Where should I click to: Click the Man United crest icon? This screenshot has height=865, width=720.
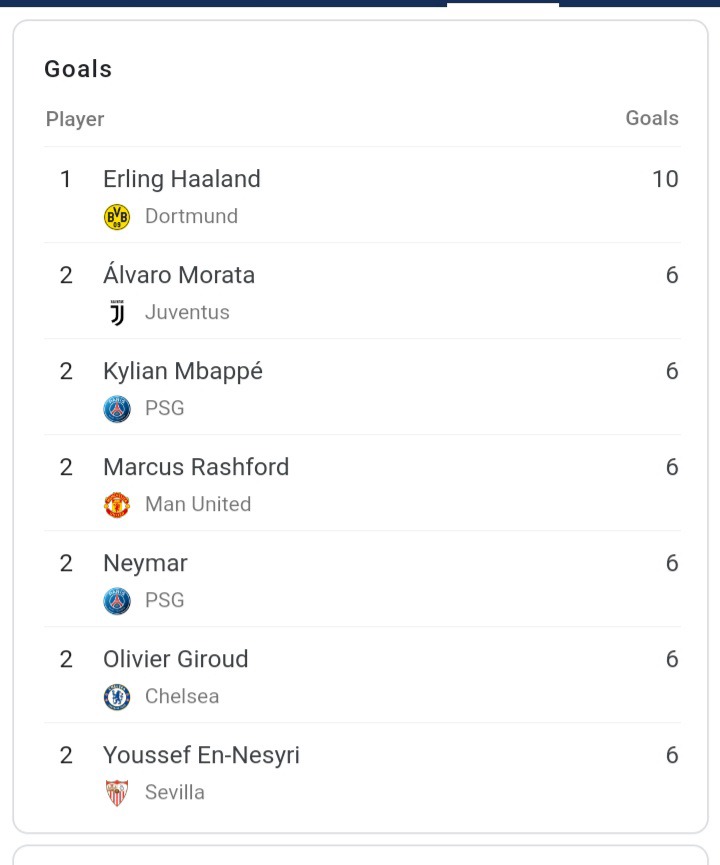117,505
